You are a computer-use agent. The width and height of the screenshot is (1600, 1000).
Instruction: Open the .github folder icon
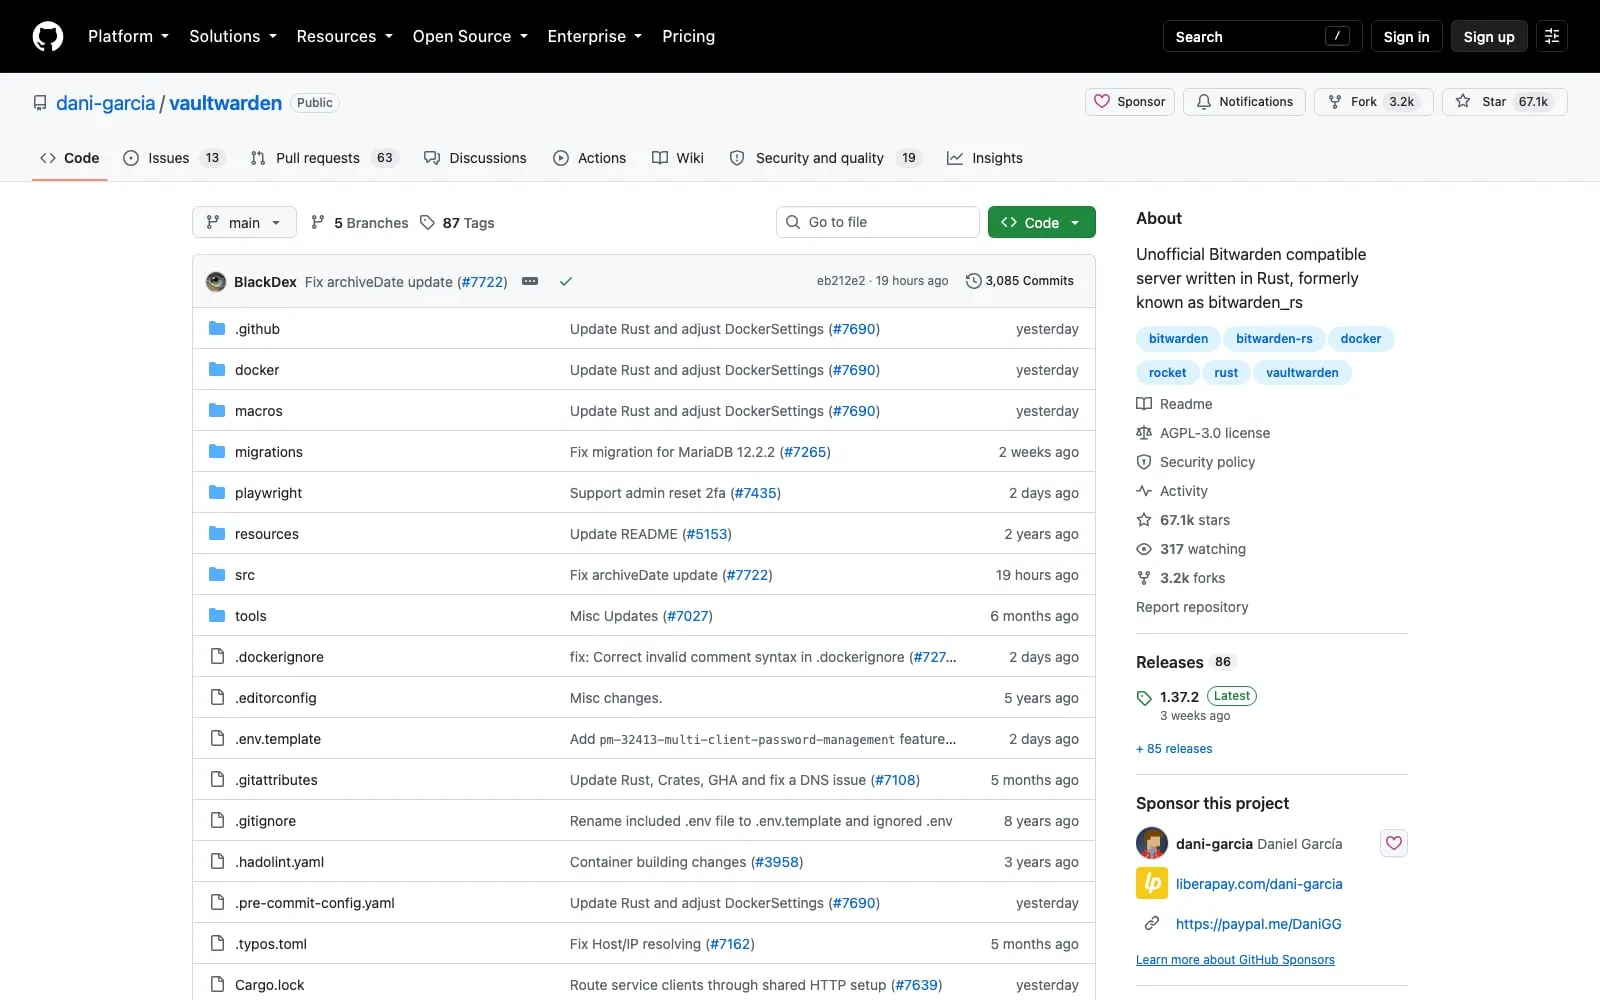point(217,328)
